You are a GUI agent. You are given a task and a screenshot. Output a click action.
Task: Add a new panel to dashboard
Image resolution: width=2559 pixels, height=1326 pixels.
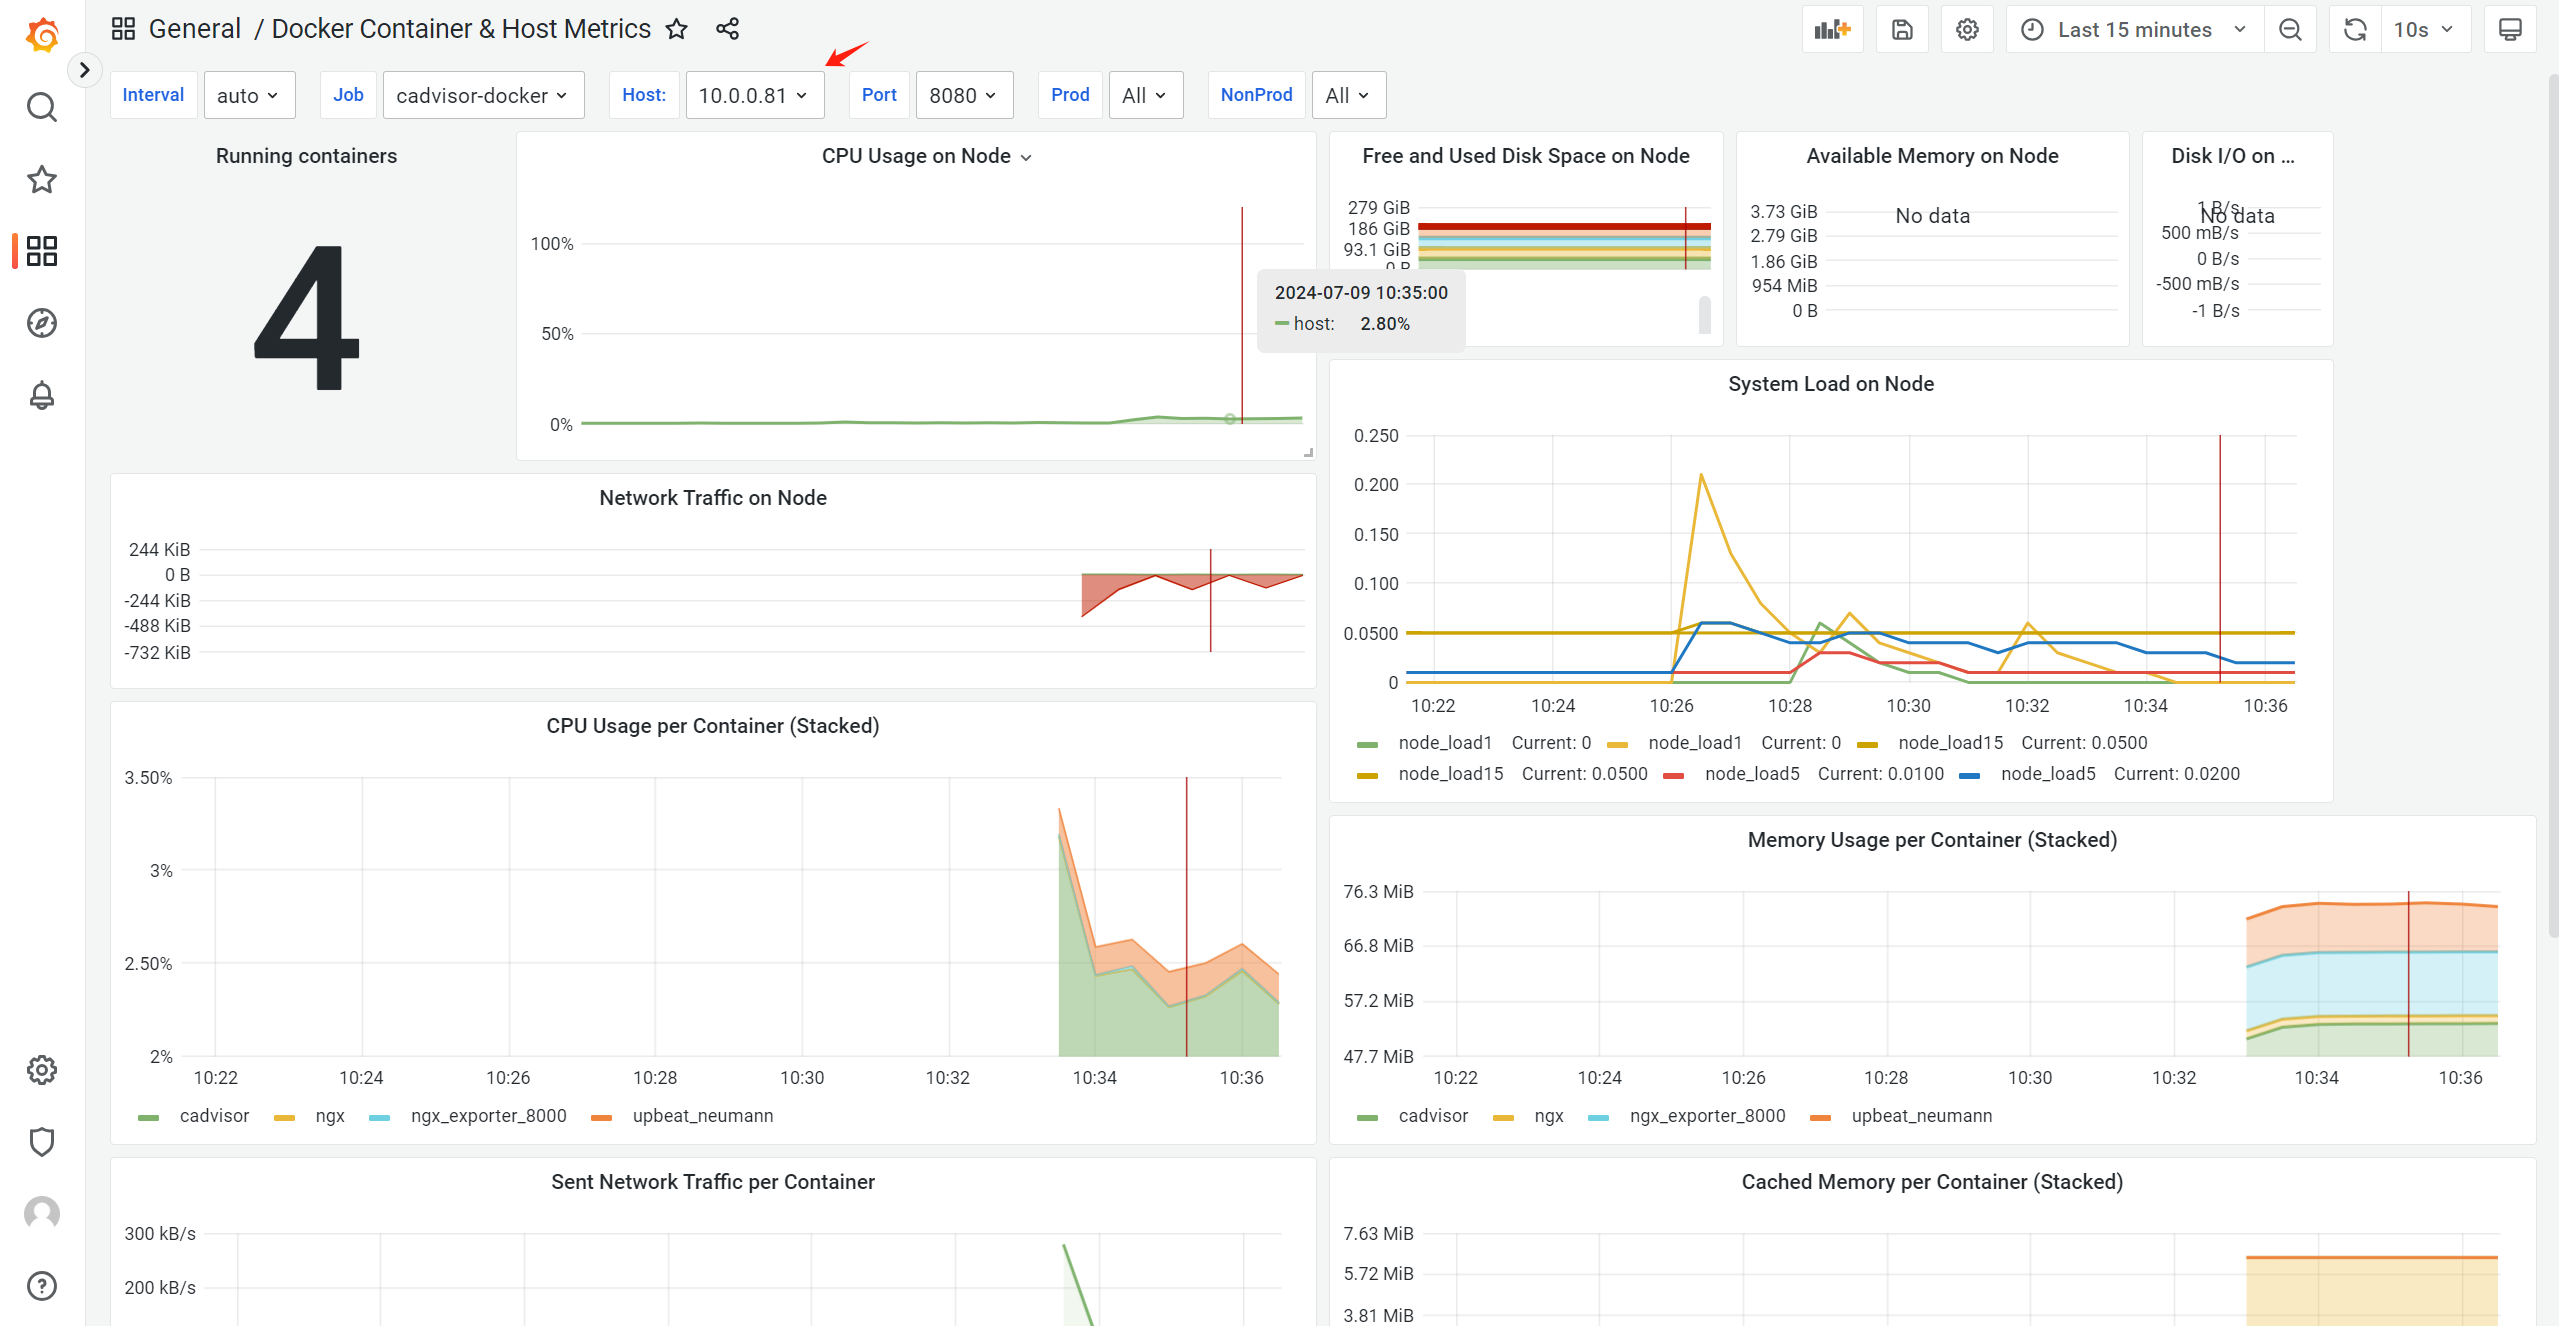coord(1832,30)
